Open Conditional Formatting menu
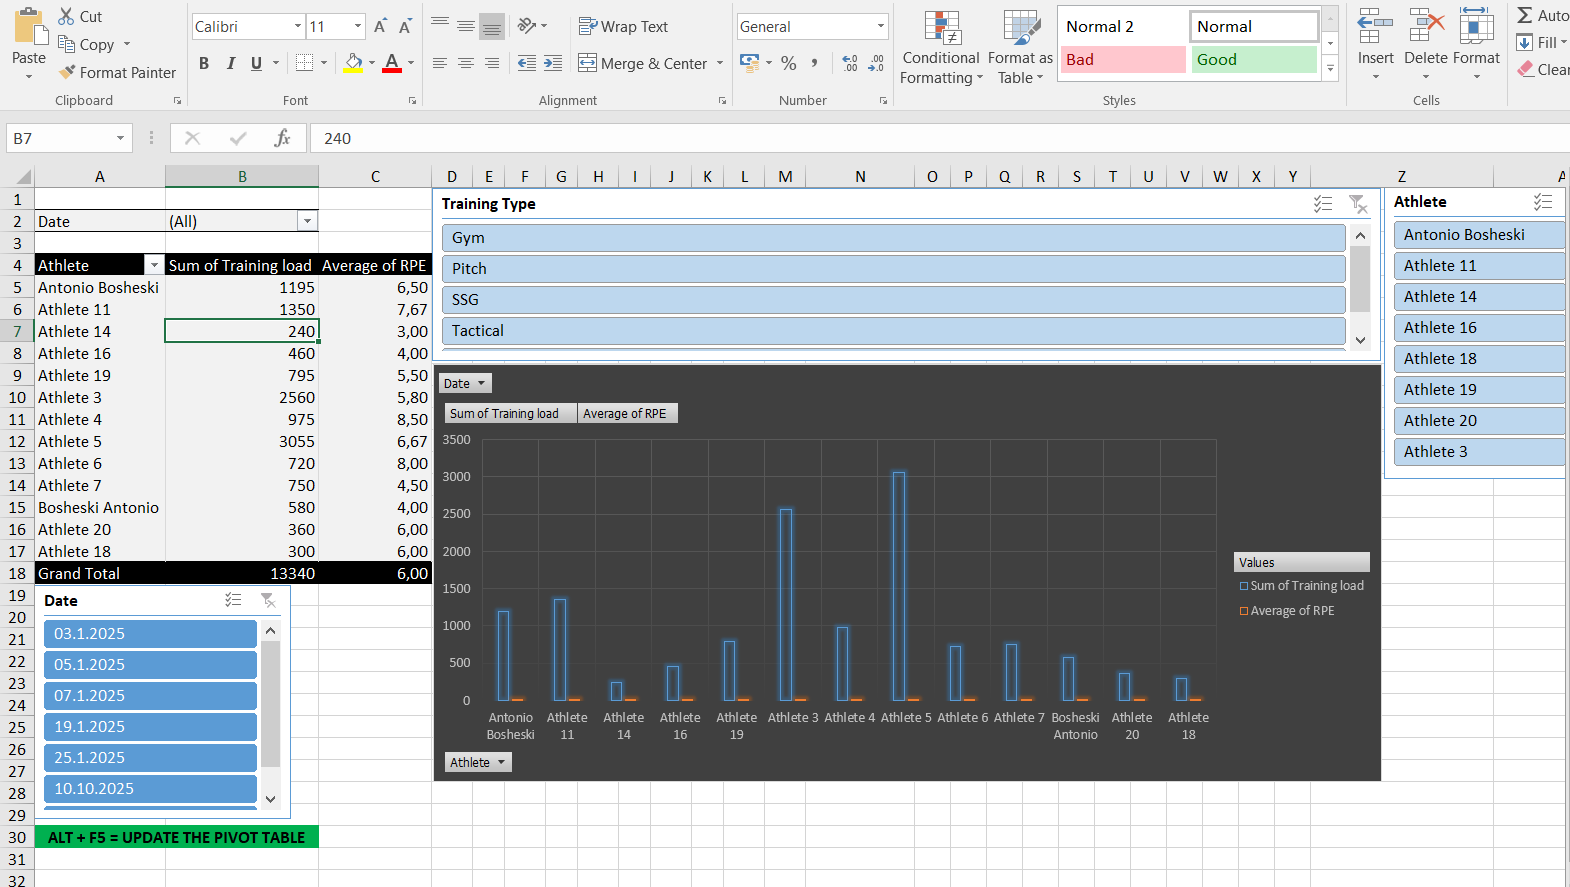 941,47
